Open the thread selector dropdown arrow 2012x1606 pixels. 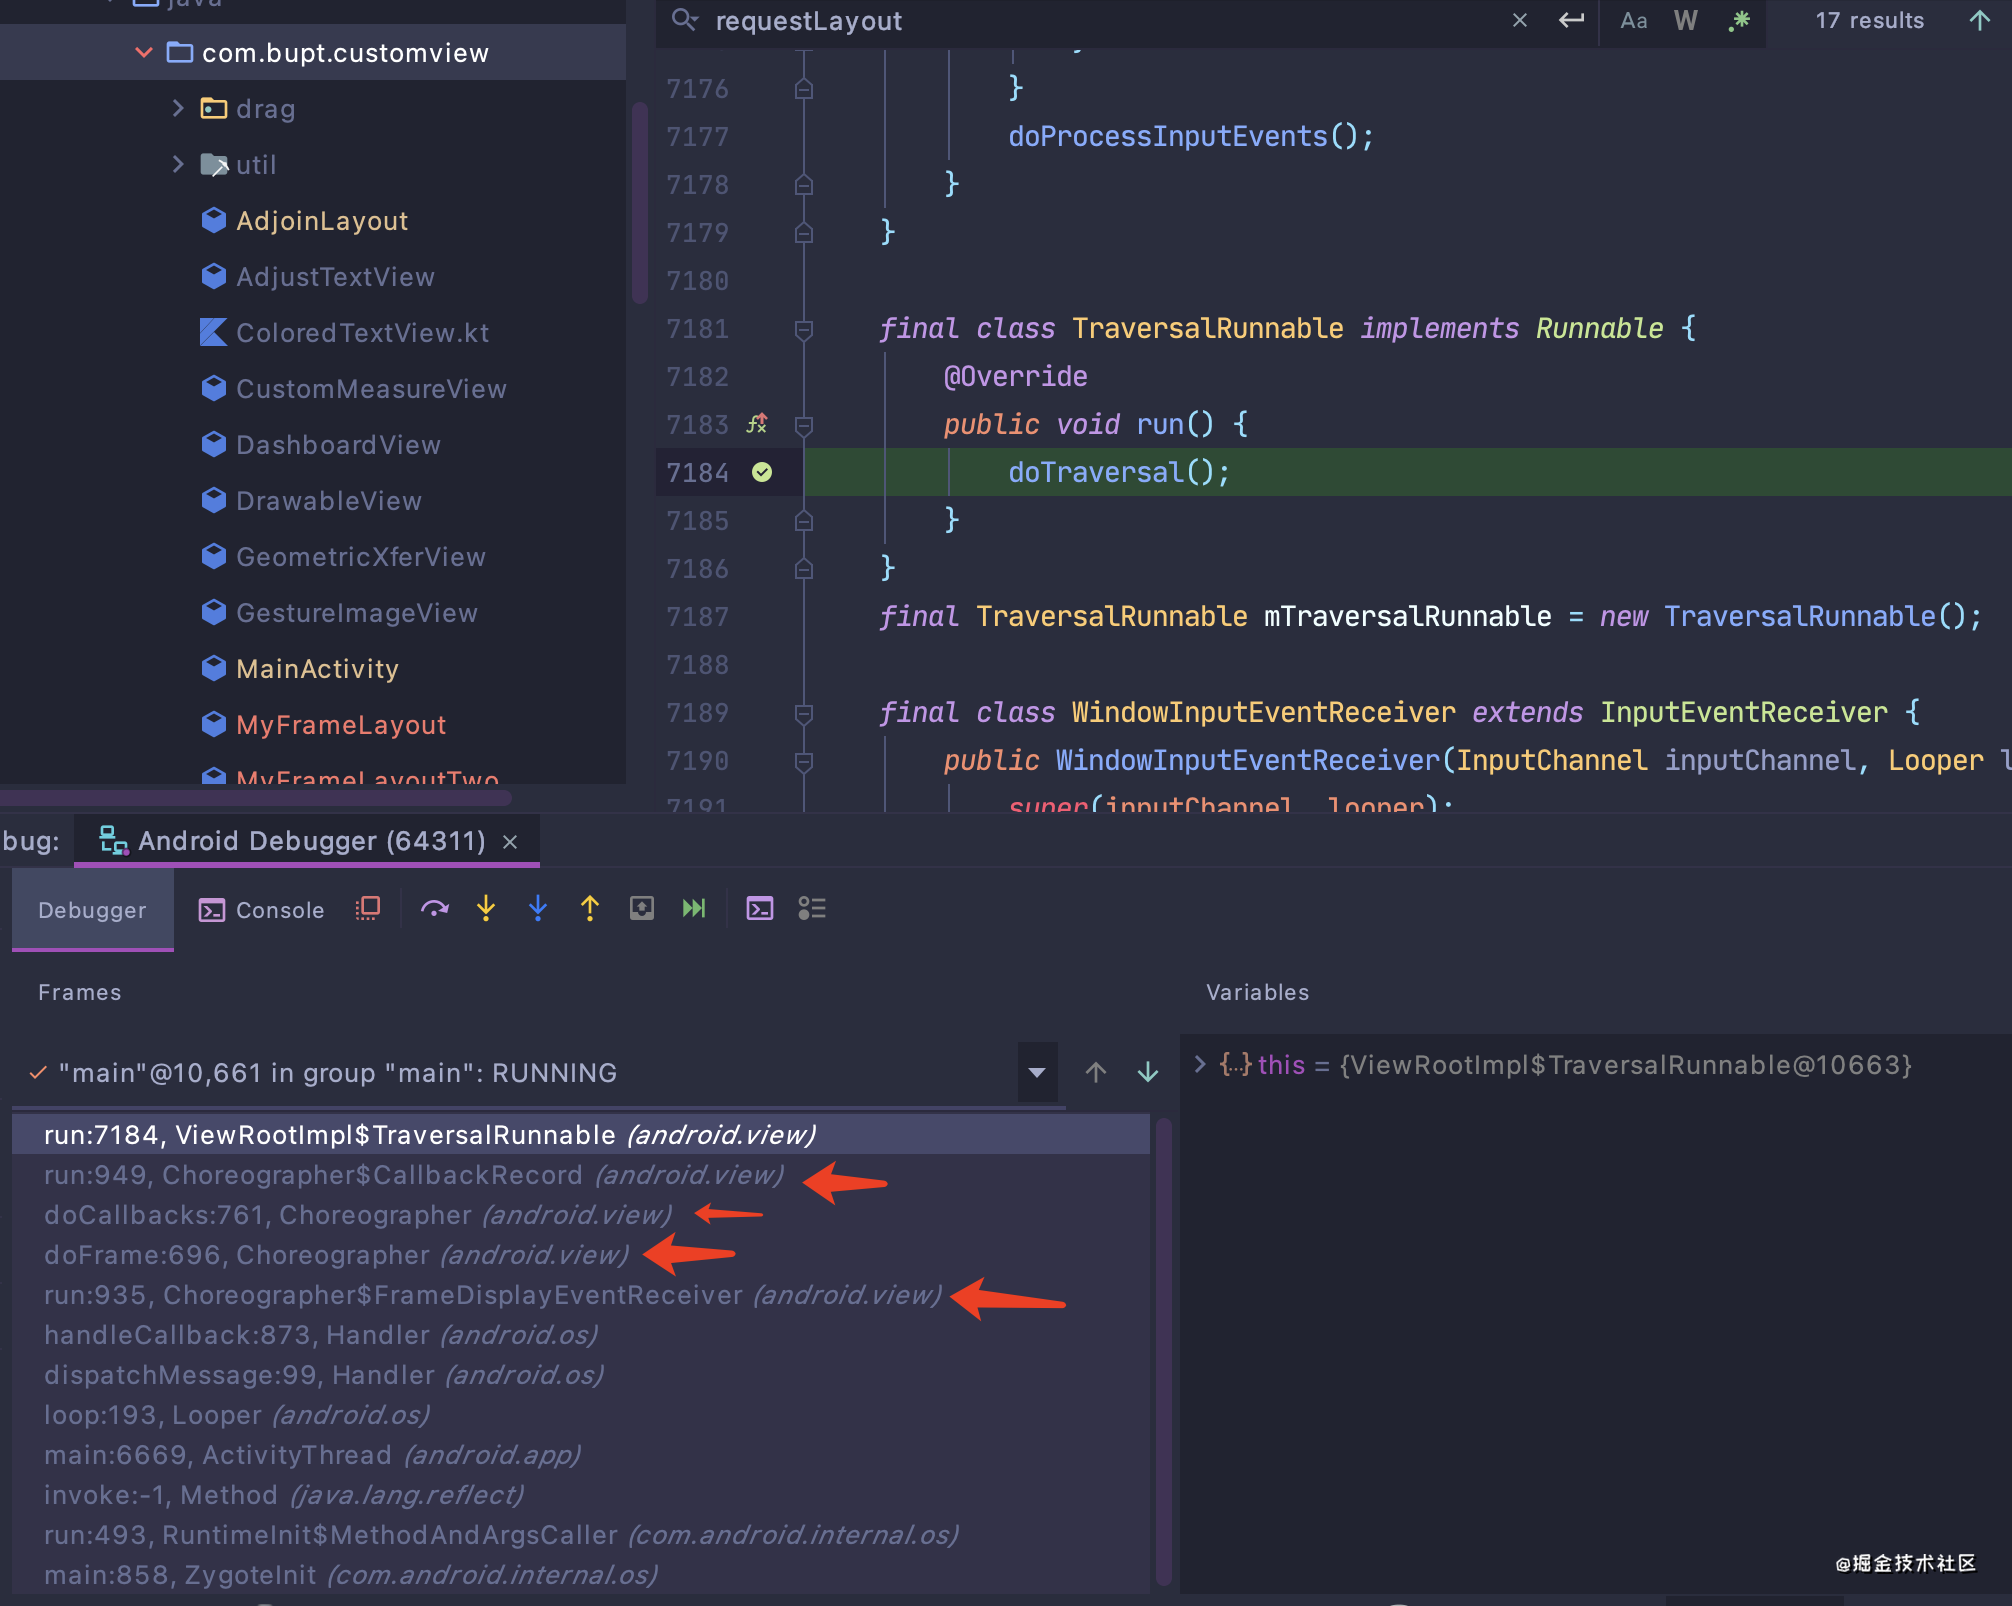1037,1072
